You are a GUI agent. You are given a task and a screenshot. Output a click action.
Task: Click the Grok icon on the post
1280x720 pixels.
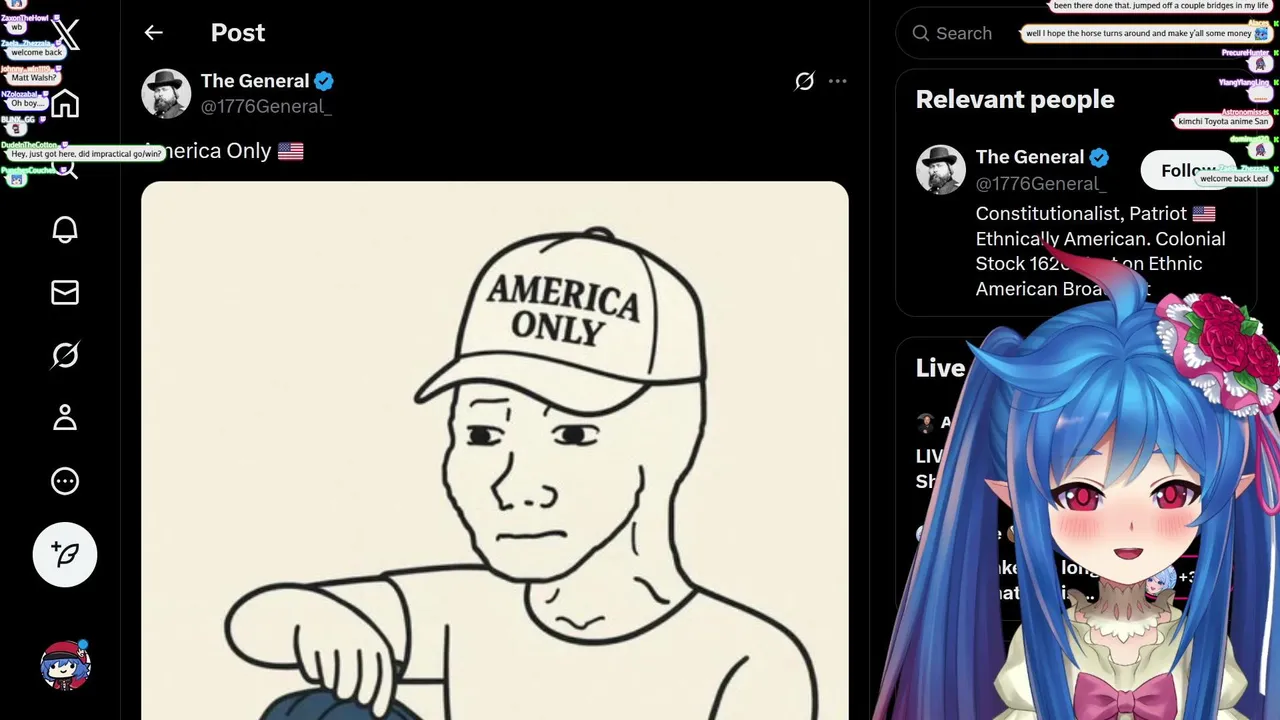click(804, 81)
